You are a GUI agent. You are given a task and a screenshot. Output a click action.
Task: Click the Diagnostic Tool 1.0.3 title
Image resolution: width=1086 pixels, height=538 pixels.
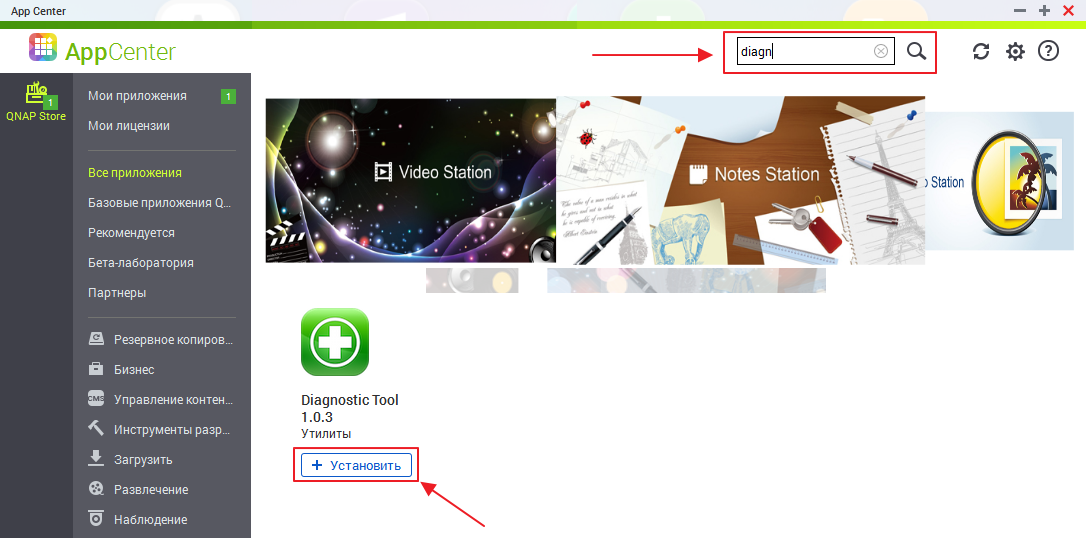350,409
